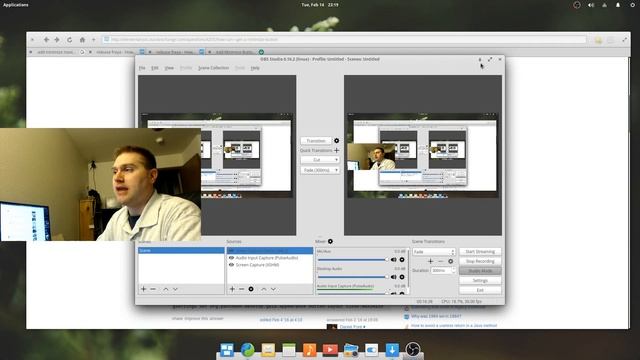Image resolution: width=640 pixels, height=360 pixels.
Task: Add scene transition with plus icon
Action: 430,261
